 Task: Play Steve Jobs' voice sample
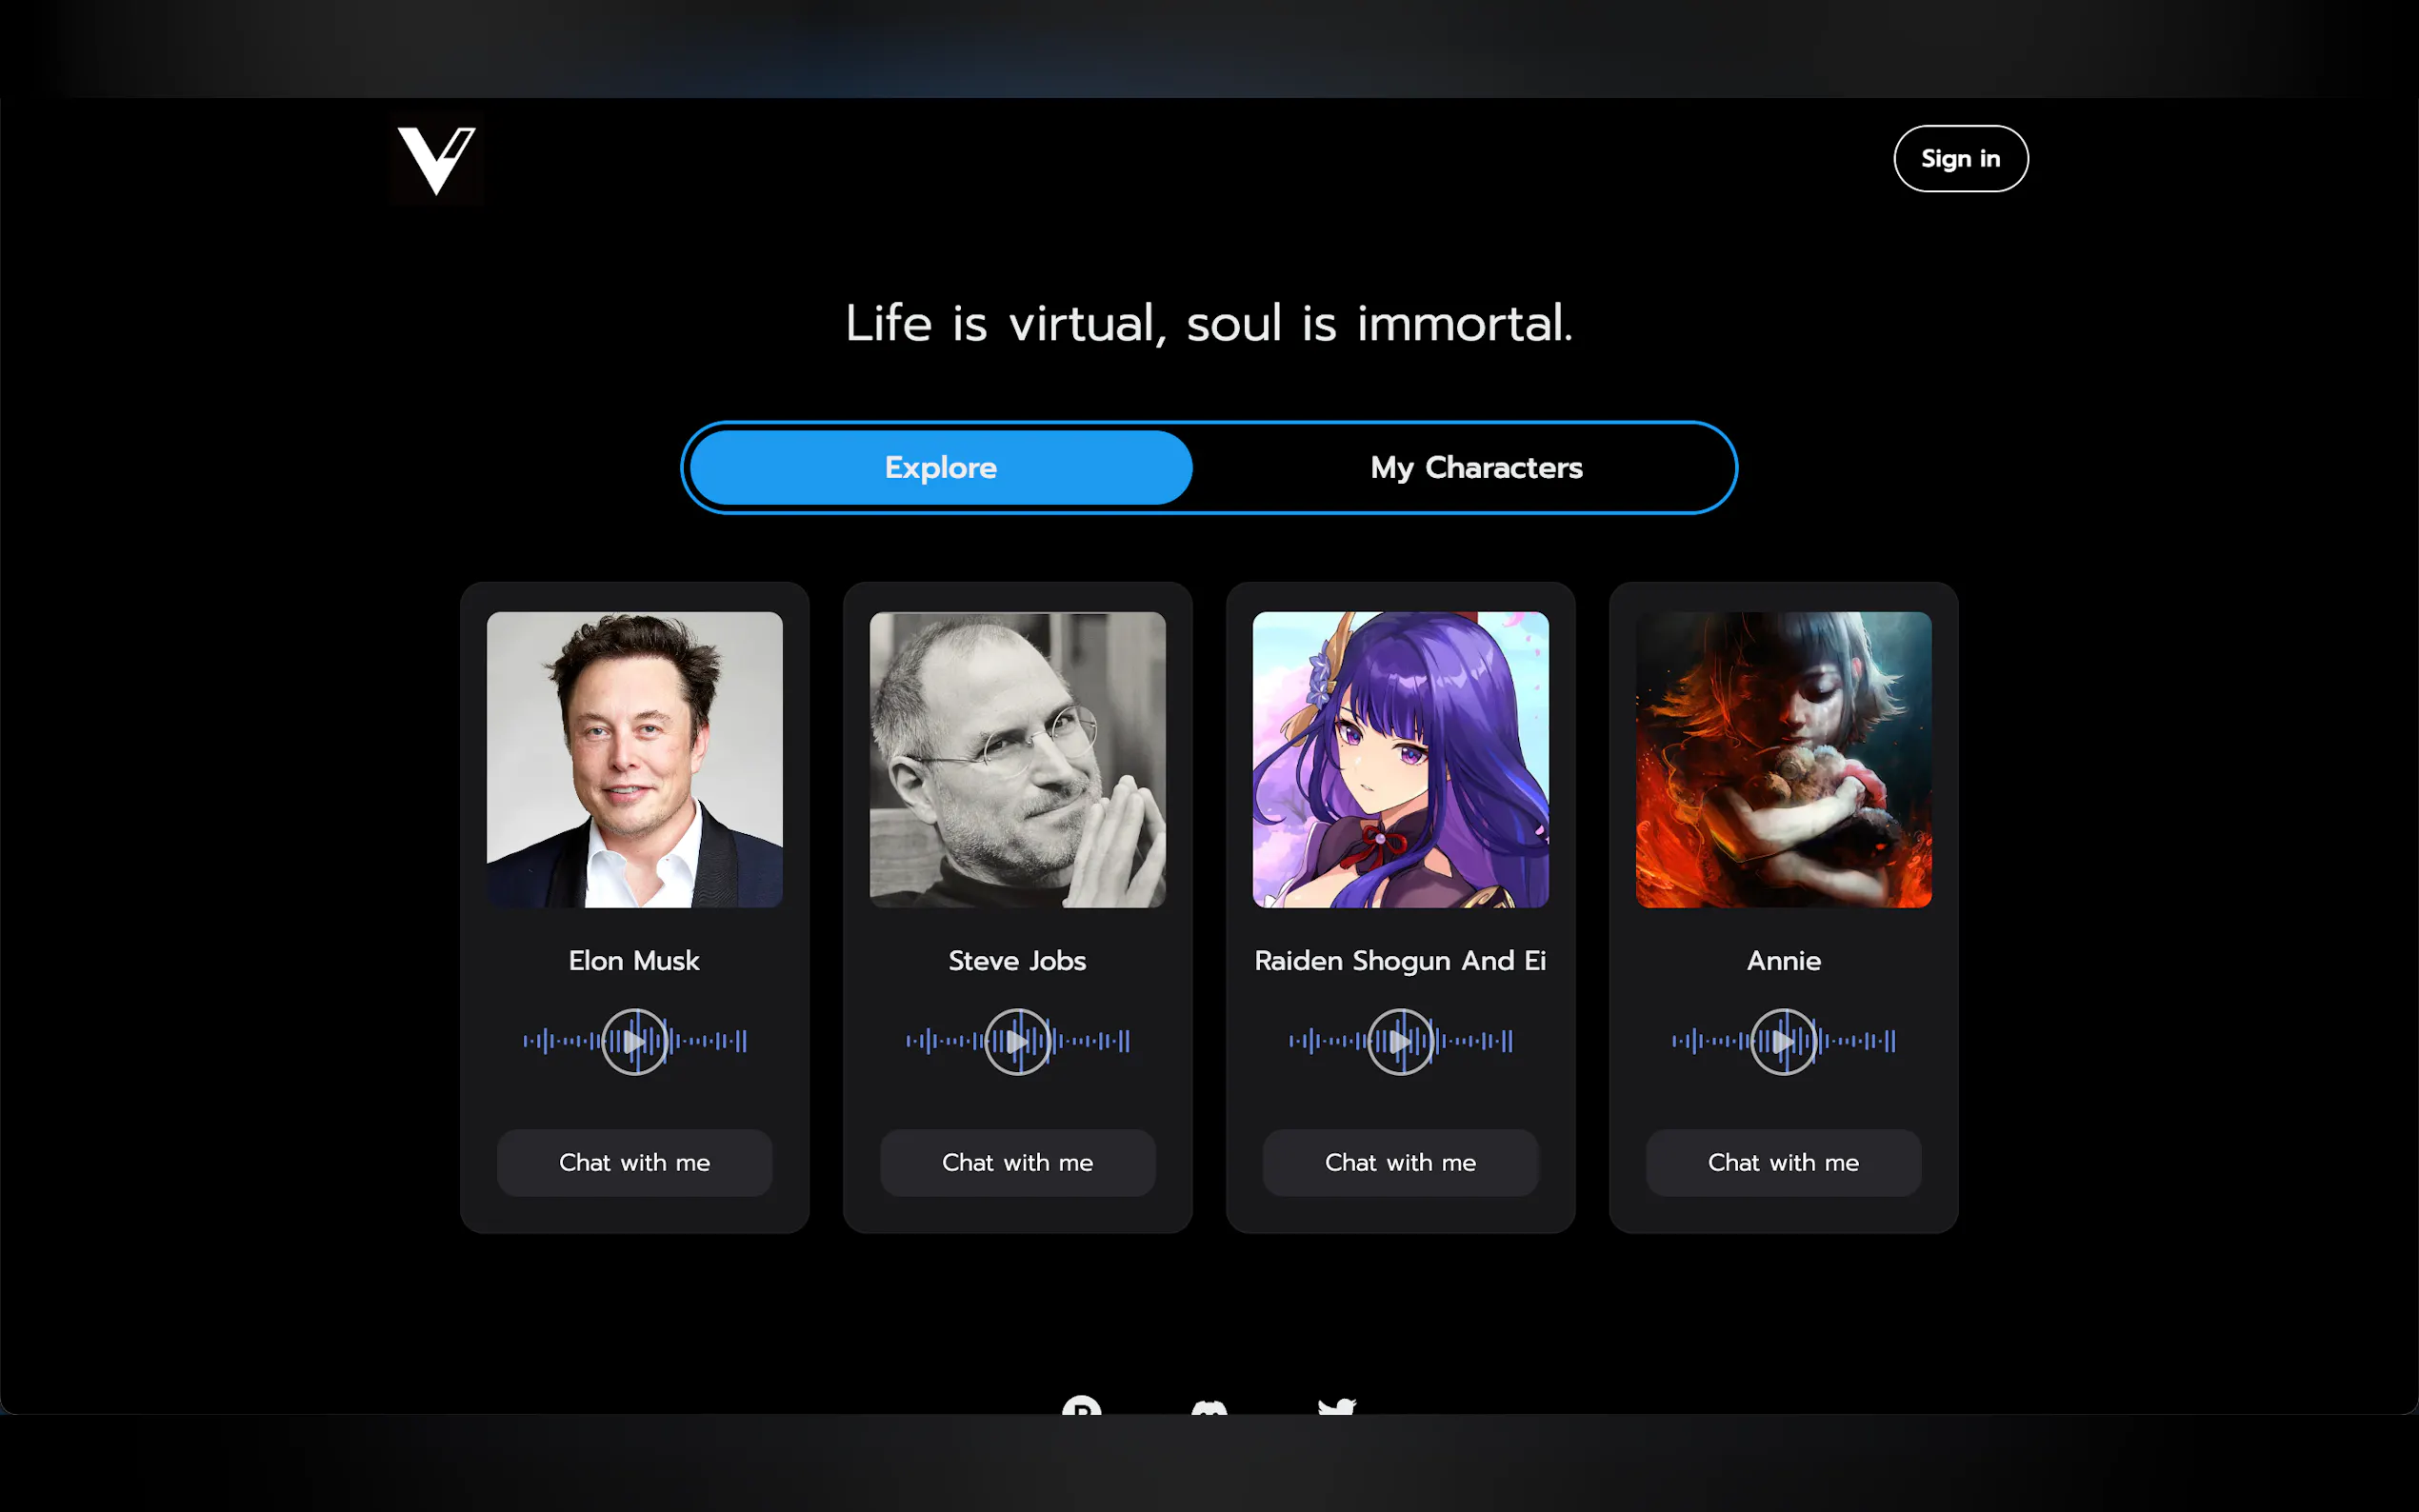(x=1017, y=1041)
